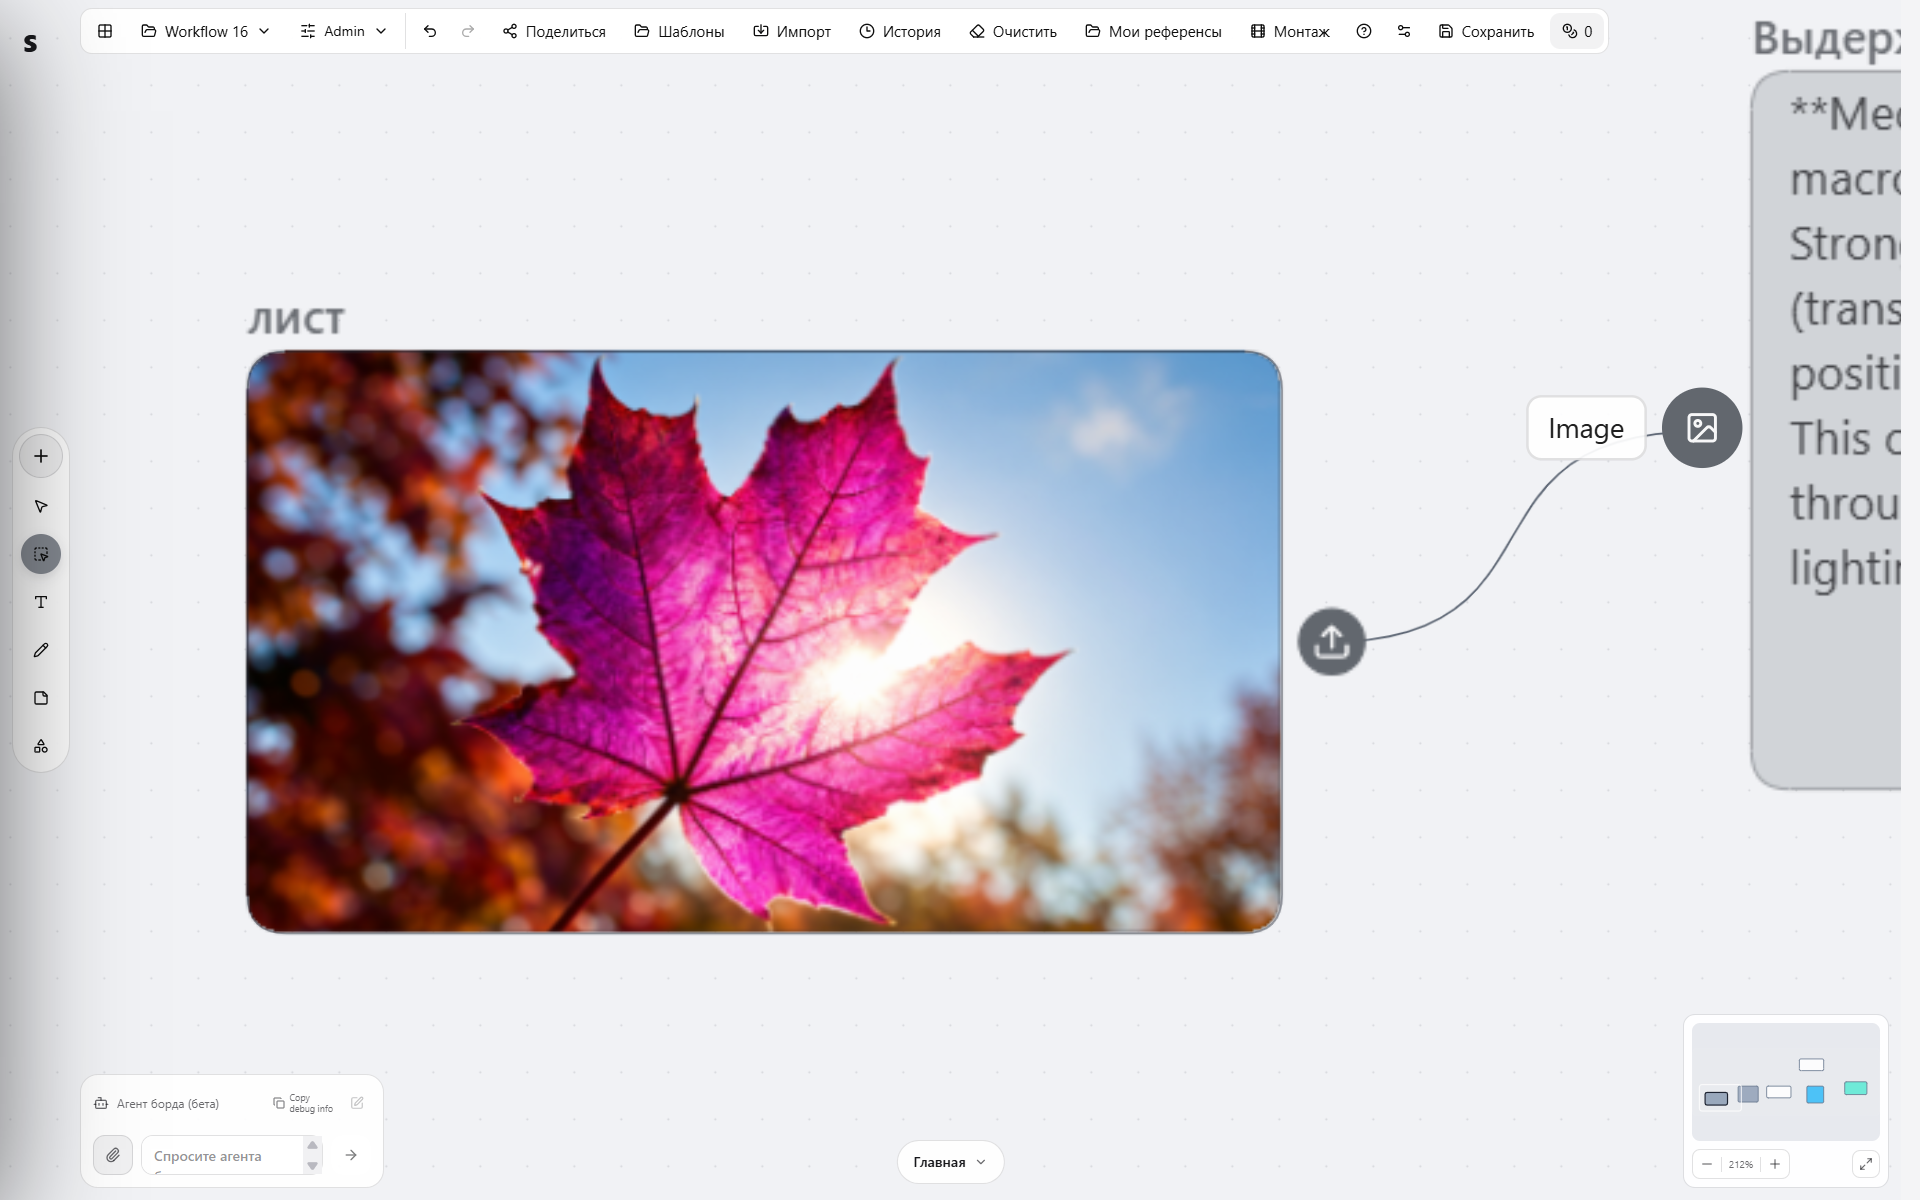Zoom in with the plus button
Screen dimensions: 1920x1200
coord(1775,1164)
